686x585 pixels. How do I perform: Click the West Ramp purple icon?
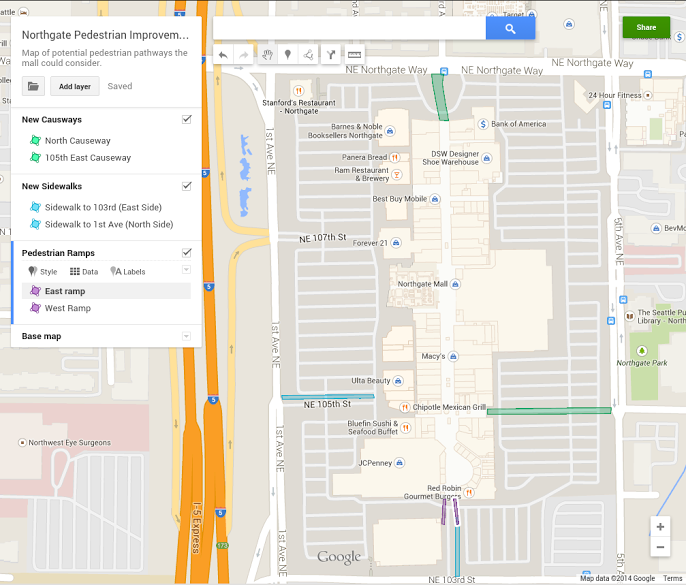coord(35,308)
